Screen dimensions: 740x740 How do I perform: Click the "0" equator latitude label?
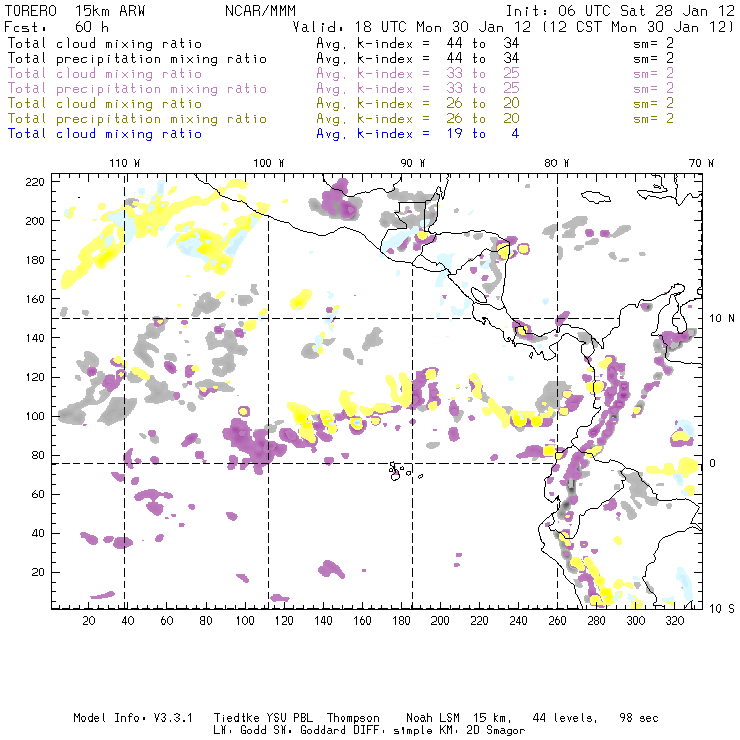[713, 463]
